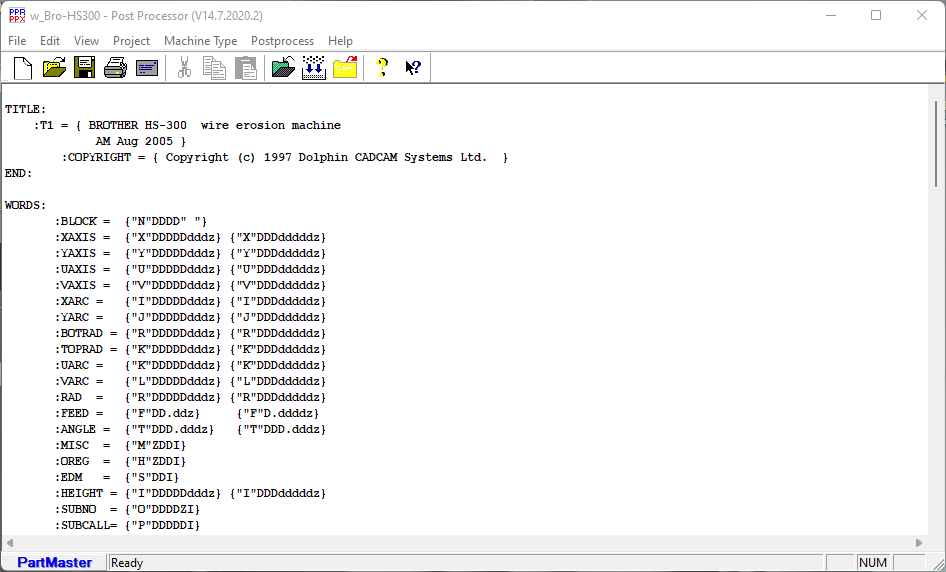Click the :FEED definition line
Viewport: 946px width, 572px height.
point(187,413)
